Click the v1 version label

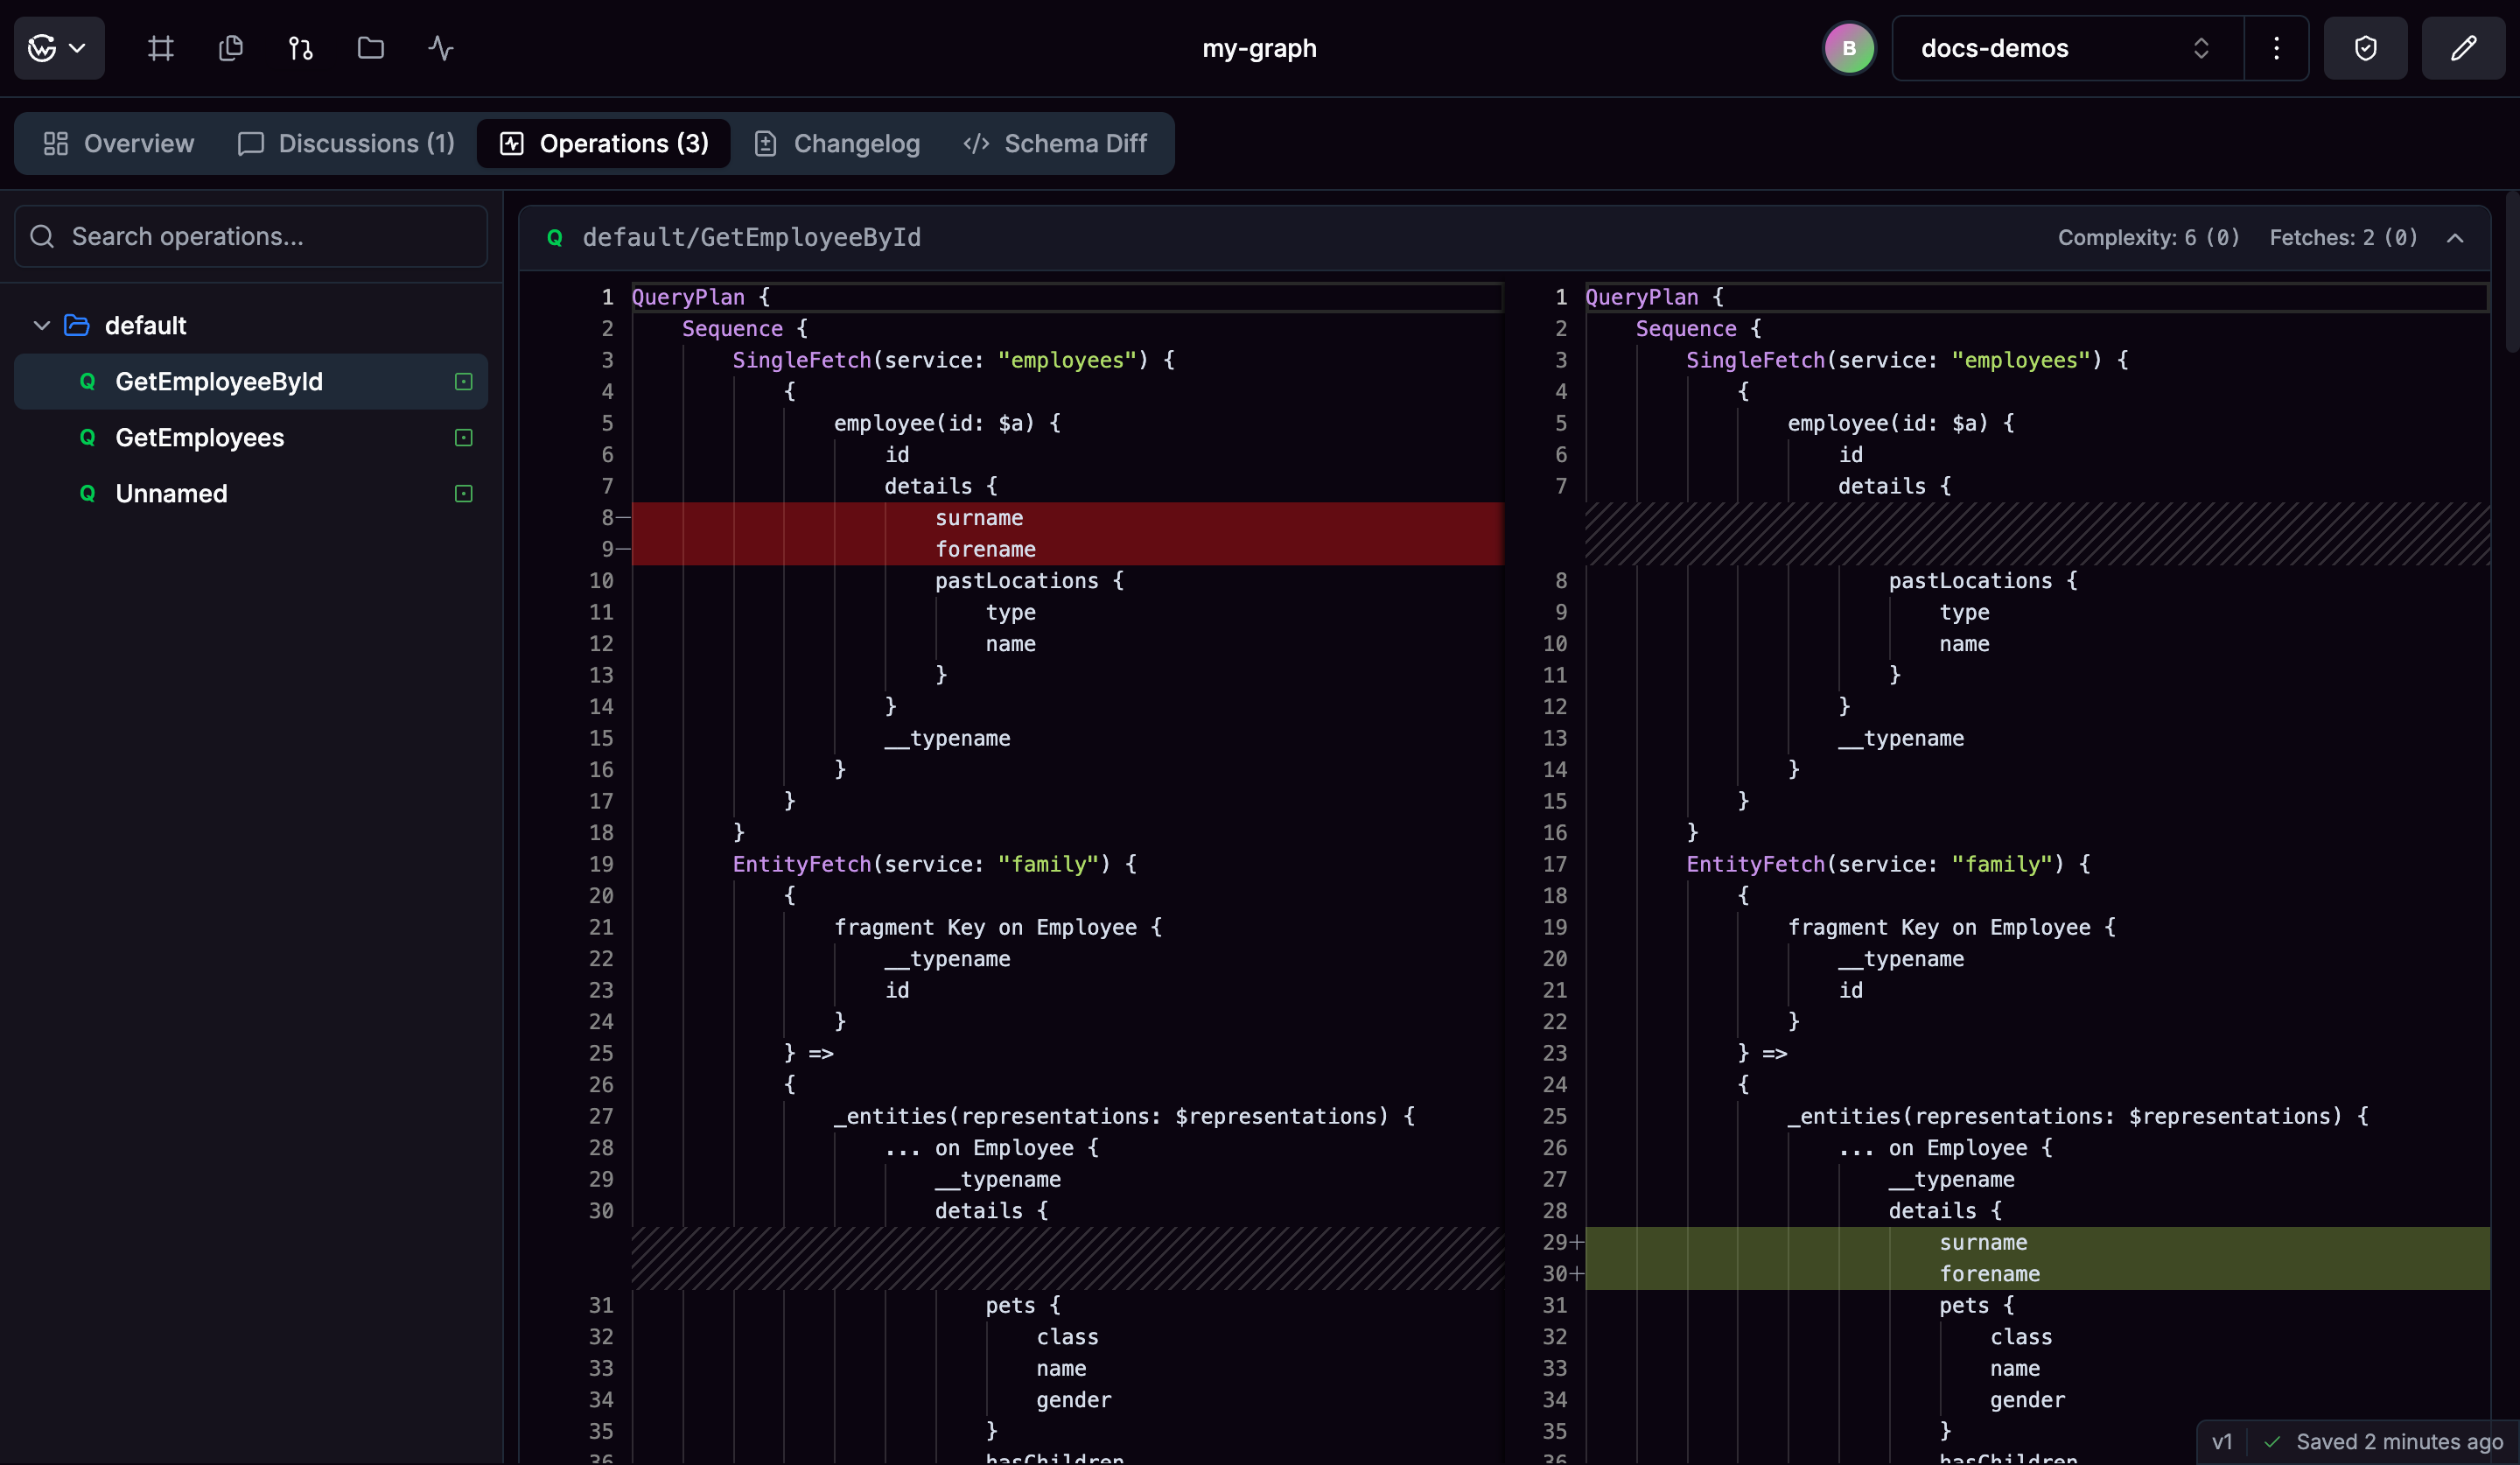tap(2222, 1441)
